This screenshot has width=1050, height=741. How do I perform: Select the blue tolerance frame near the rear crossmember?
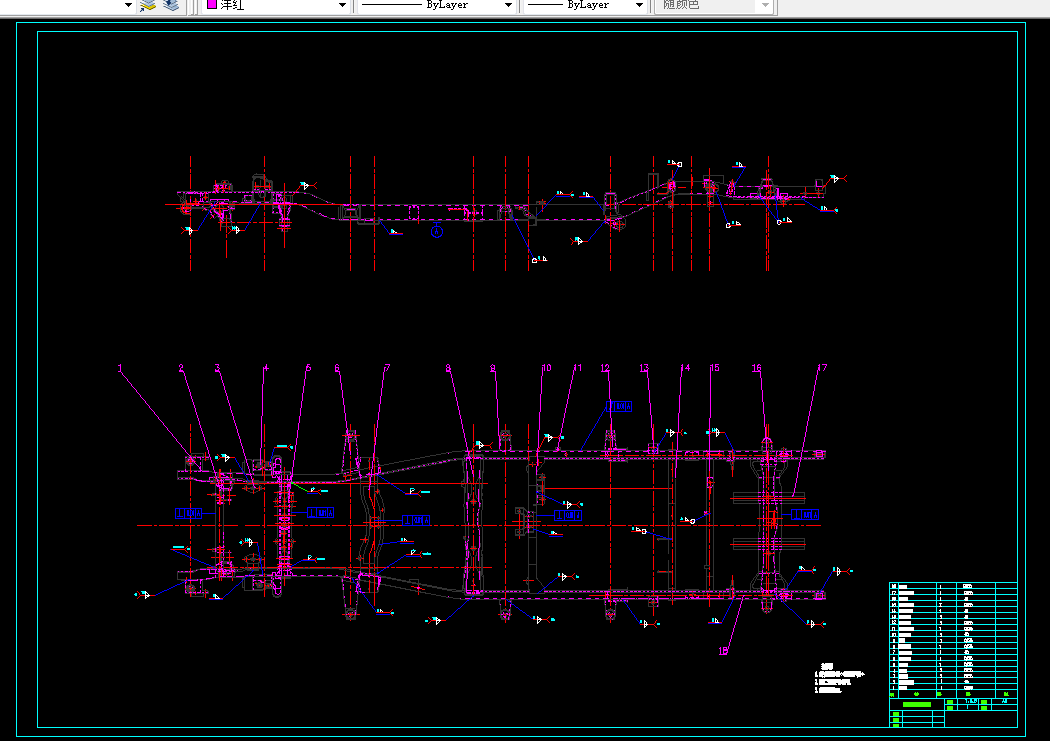coord(805,514)
